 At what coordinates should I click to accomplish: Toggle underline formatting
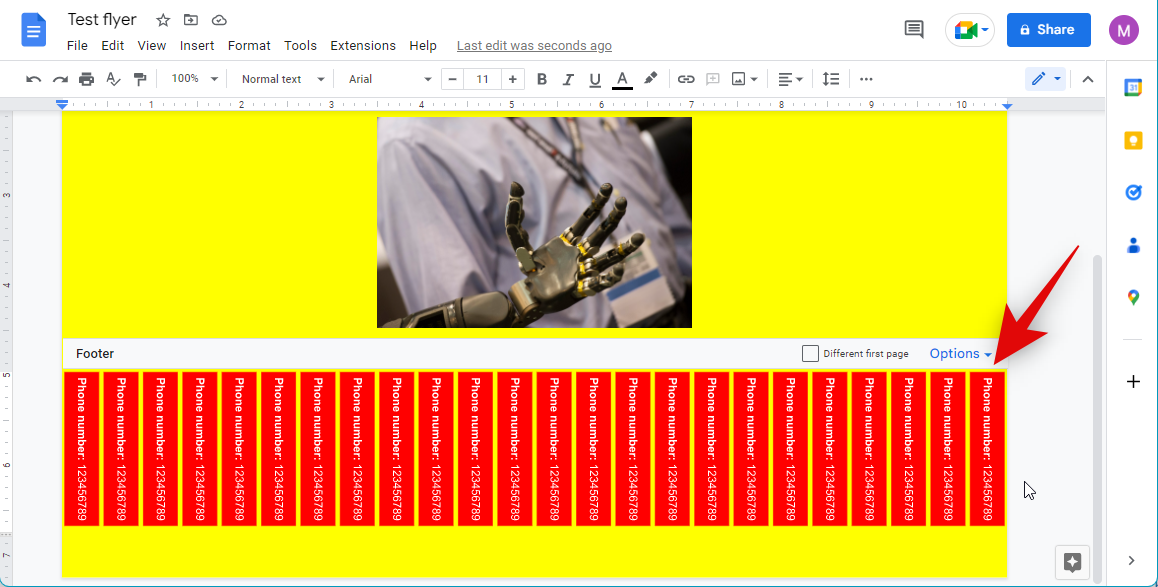pyautogui.click(x=595, y=79)
